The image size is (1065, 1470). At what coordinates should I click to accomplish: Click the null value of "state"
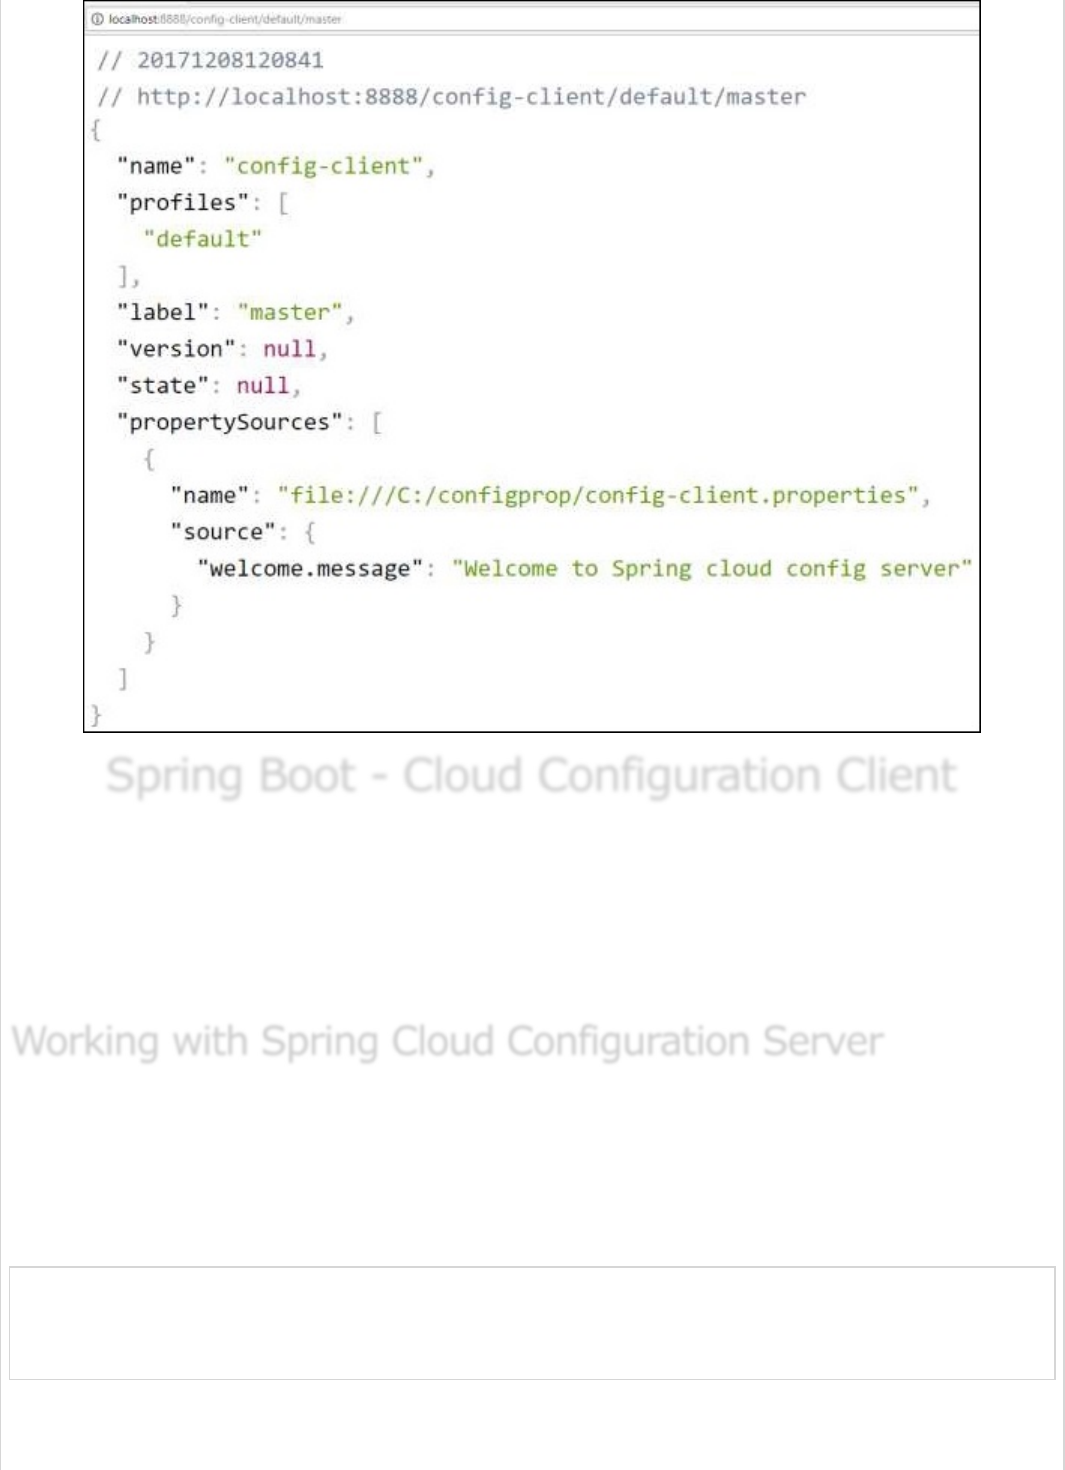click(x=262, y=386)
